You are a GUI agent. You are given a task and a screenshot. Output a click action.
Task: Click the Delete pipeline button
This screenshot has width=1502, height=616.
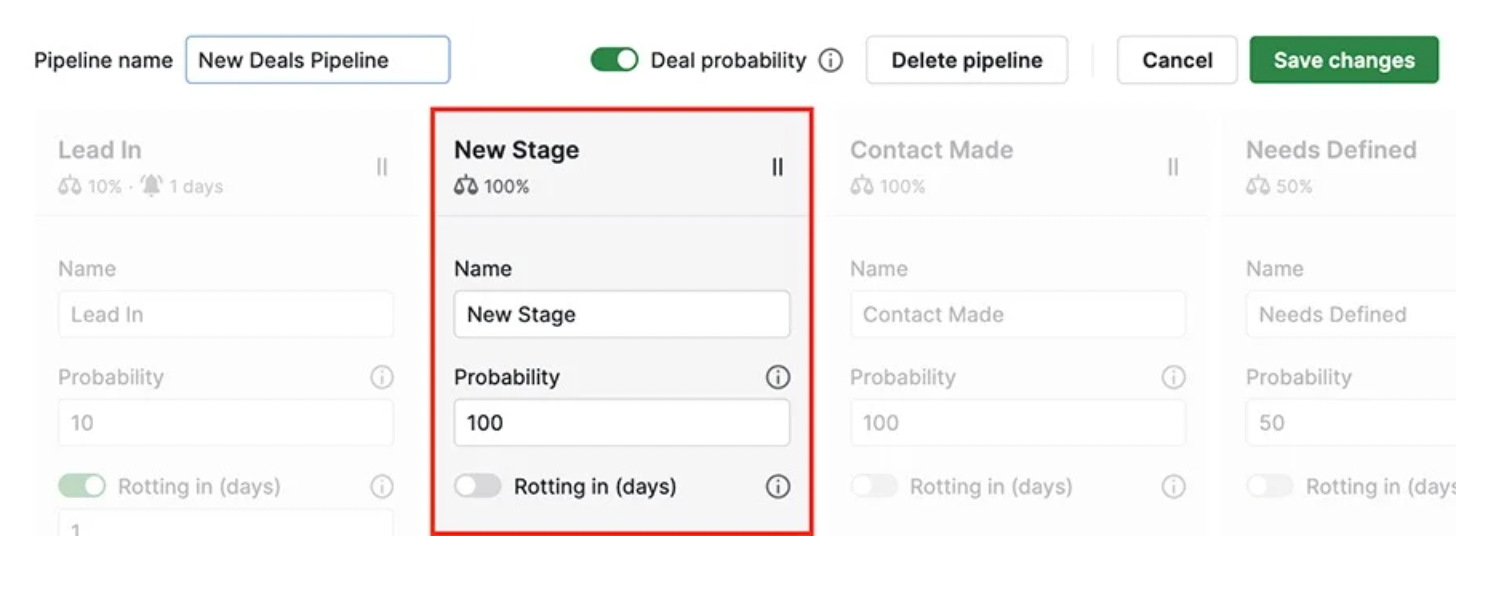coord(966,60)
